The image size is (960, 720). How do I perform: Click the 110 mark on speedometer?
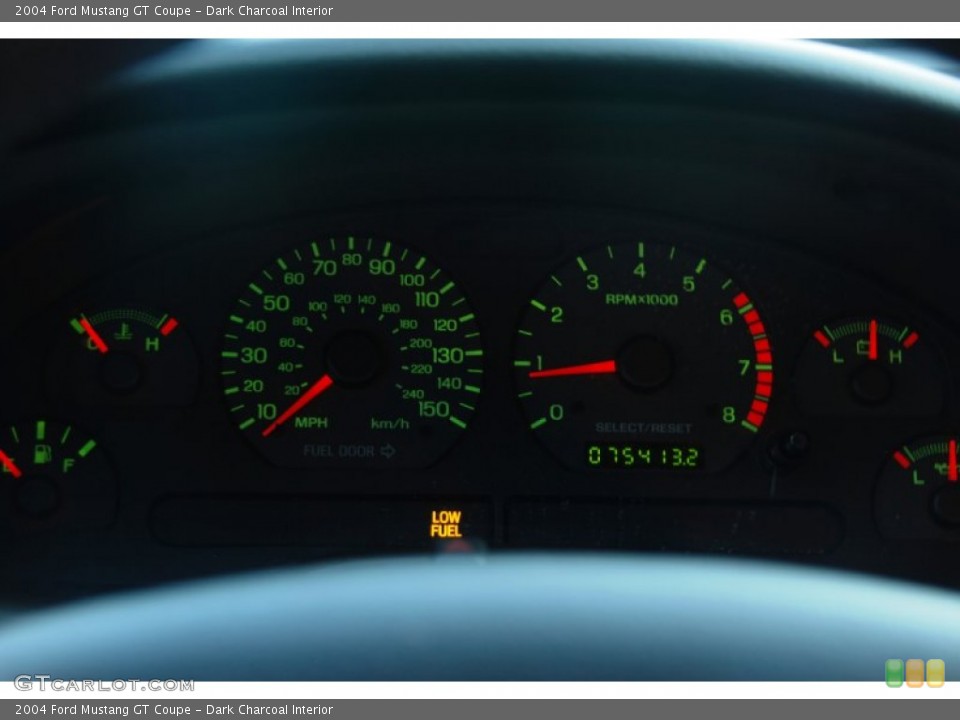click(427, 299)
